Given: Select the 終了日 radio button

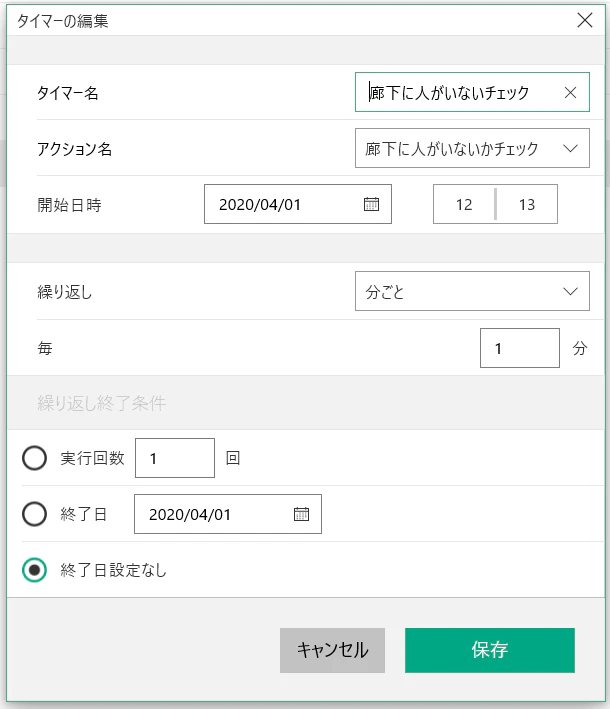Looking at the screenshot, I should (34, 514).
